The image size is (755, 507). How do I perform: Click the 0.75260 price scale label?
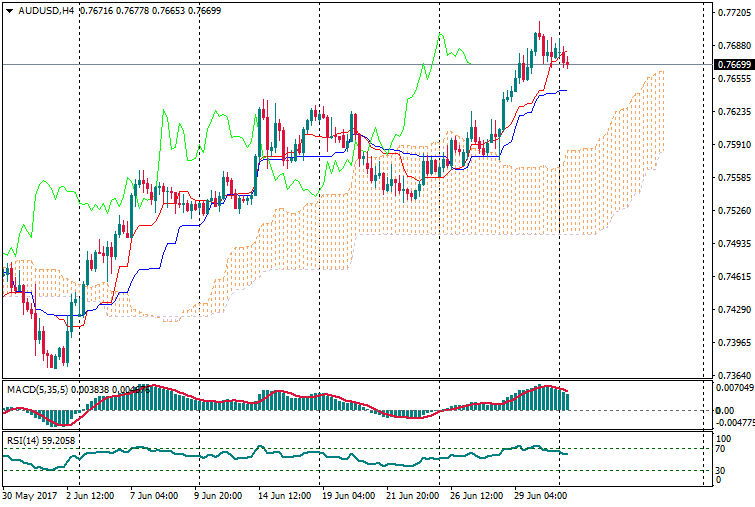735,211
